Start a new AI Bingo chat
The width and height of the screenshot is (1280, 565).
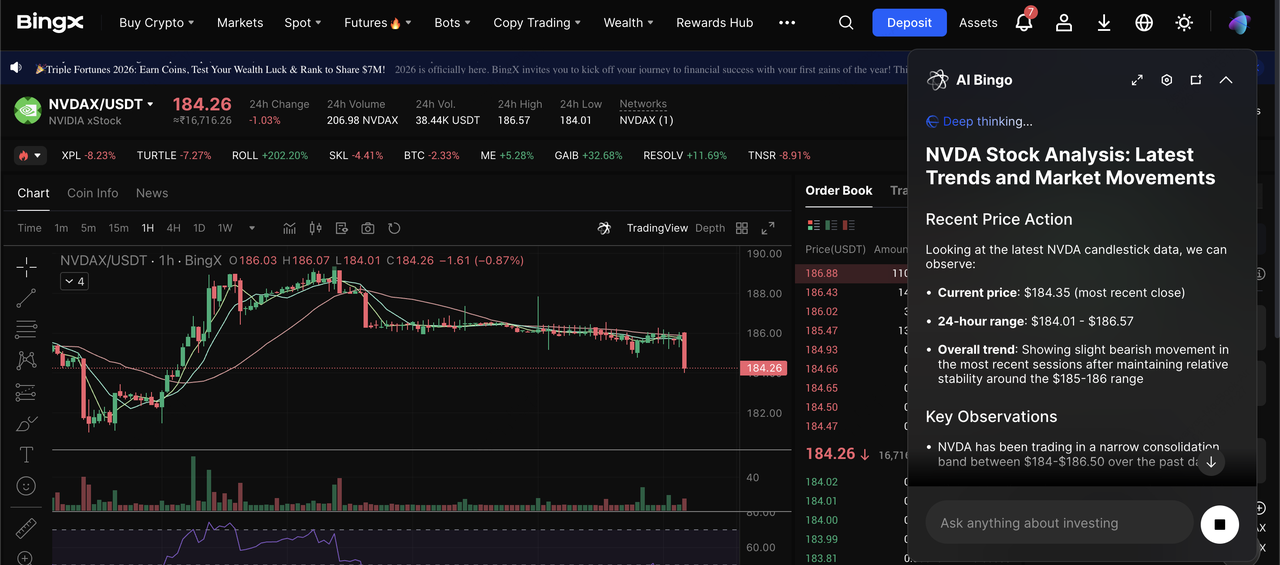point(1196,80)
